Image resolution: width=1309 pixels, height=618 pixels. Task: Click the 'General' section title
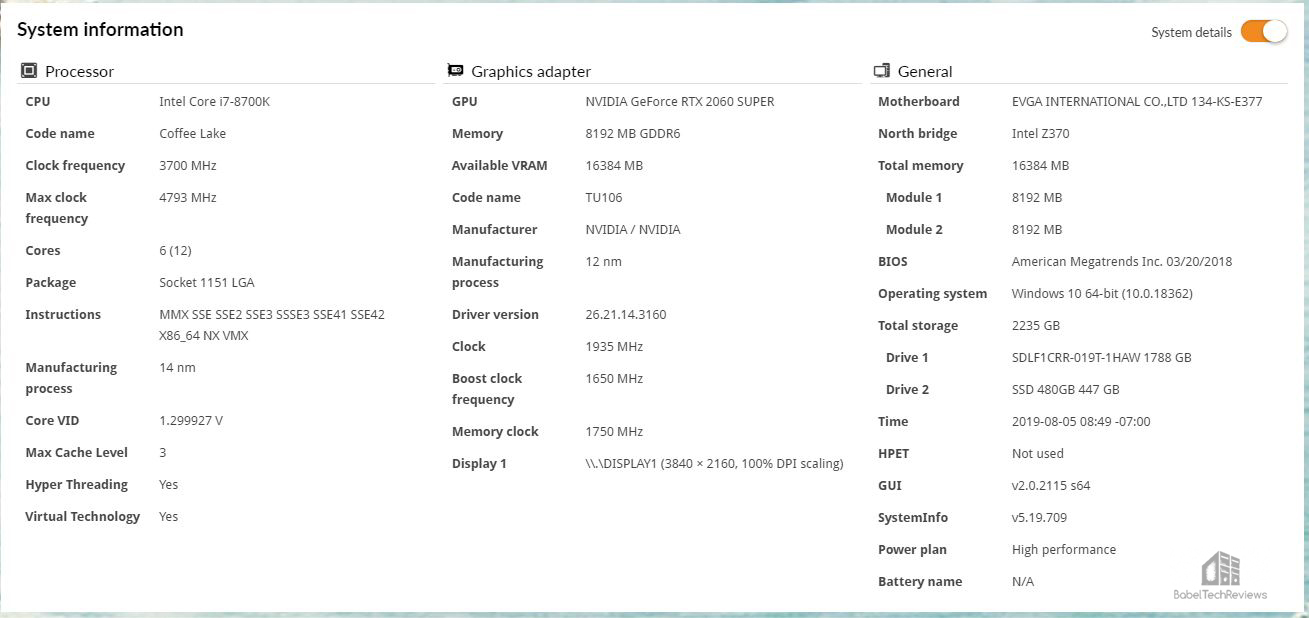point(925,72)
